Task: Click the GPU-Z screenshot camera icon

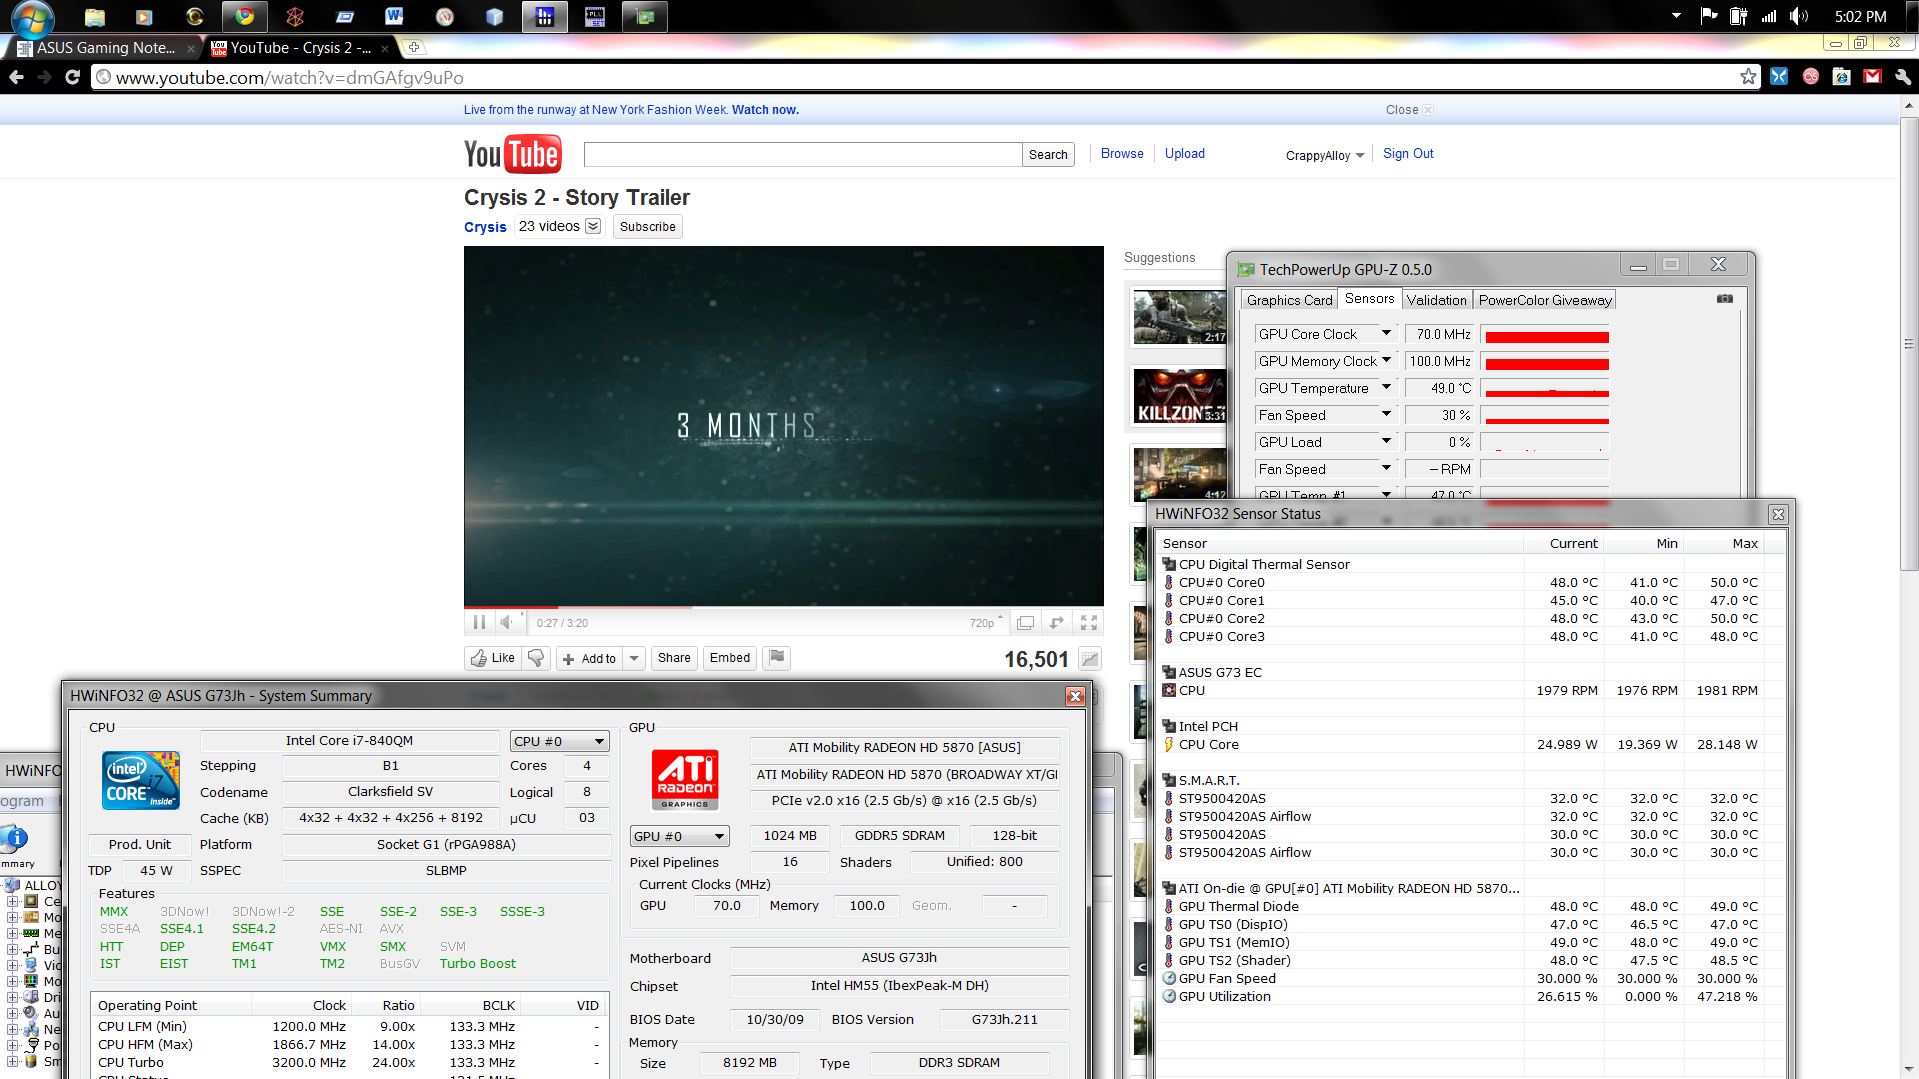Action: pos(1725,299)
